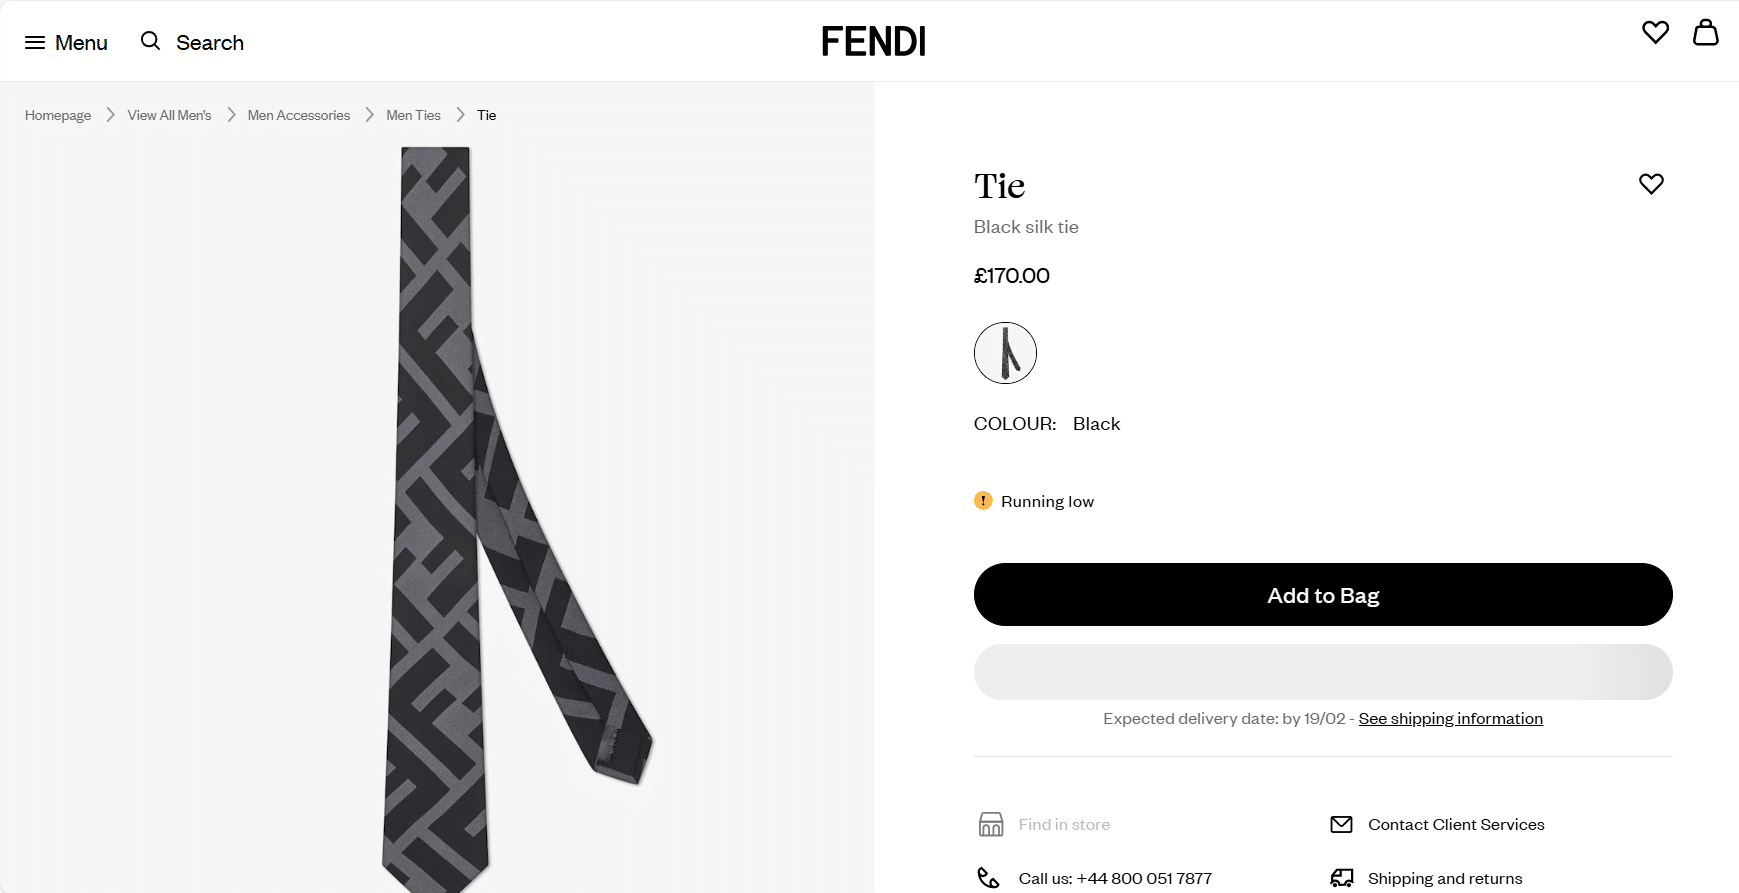Viewport: 1739px width, 893px height.
Task: Click the FENDI logo
Action: coord(873,41)
